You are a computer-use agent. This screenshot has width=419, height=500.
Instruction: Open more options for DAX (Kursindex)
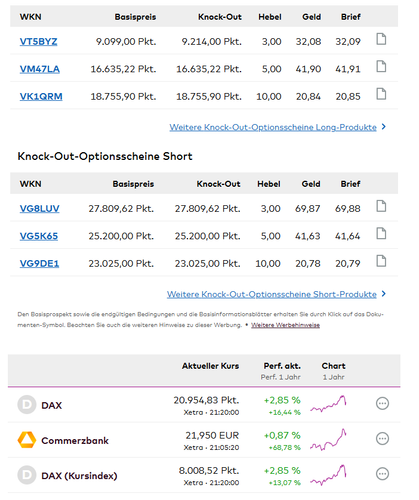click(x=382, y=474)
